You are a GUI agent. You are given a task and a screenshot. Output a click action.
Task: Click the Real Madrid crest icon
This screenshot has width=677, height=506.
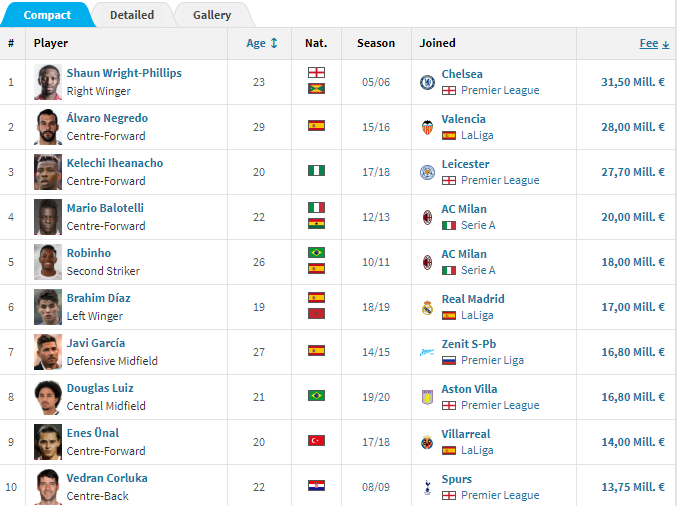pos(427,307)
